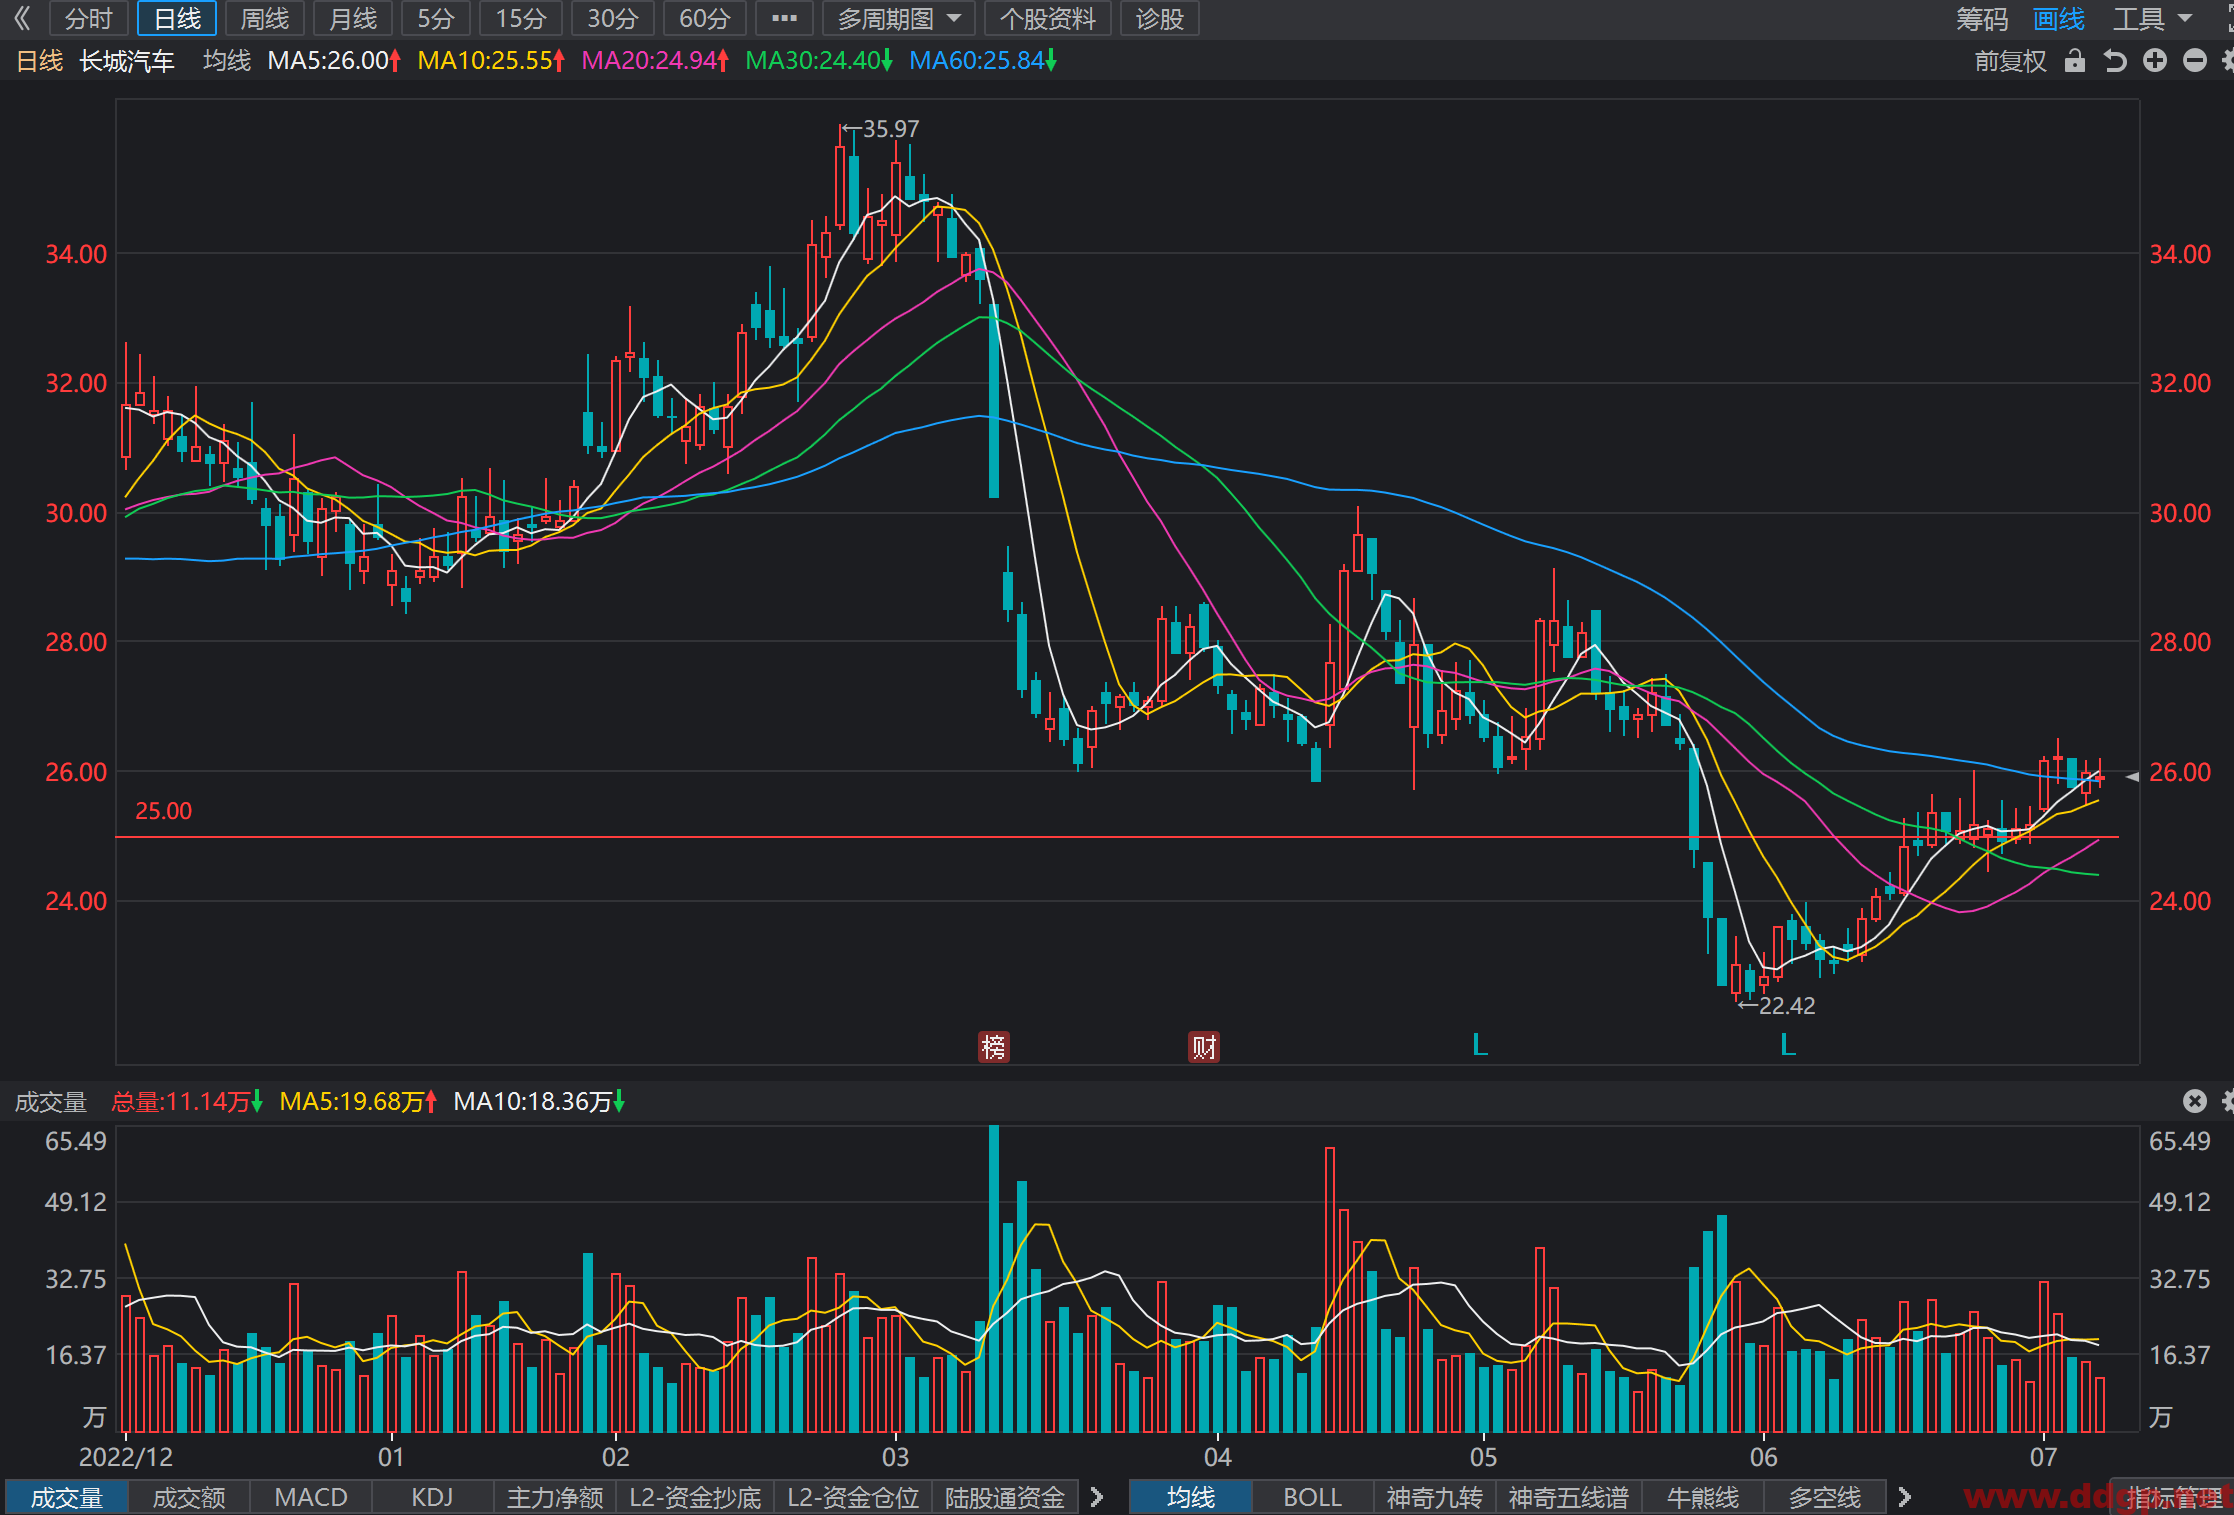
Task: Expand the 多周期图 dropdown
Action: 899,18
